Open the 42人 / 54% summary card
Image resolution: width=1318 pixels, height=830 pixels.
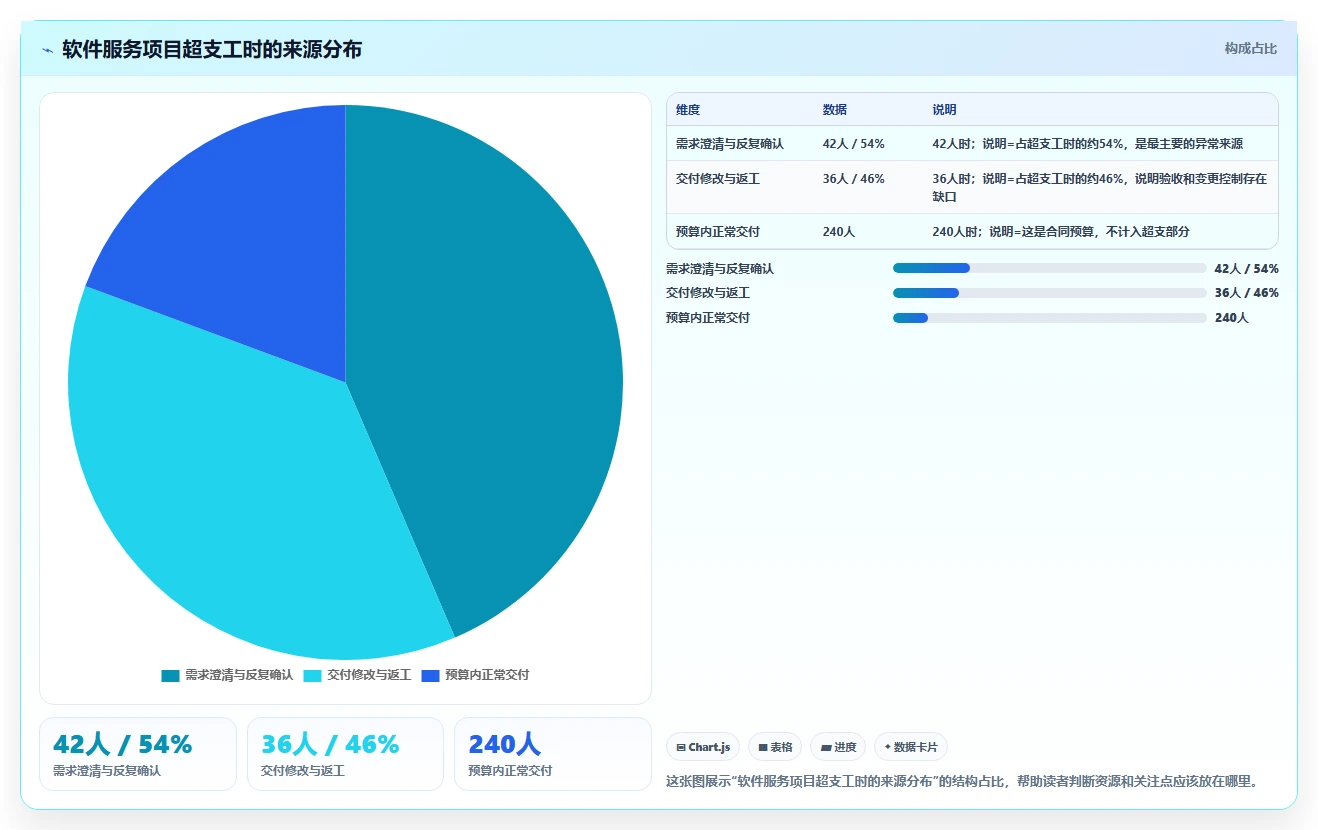138,754
